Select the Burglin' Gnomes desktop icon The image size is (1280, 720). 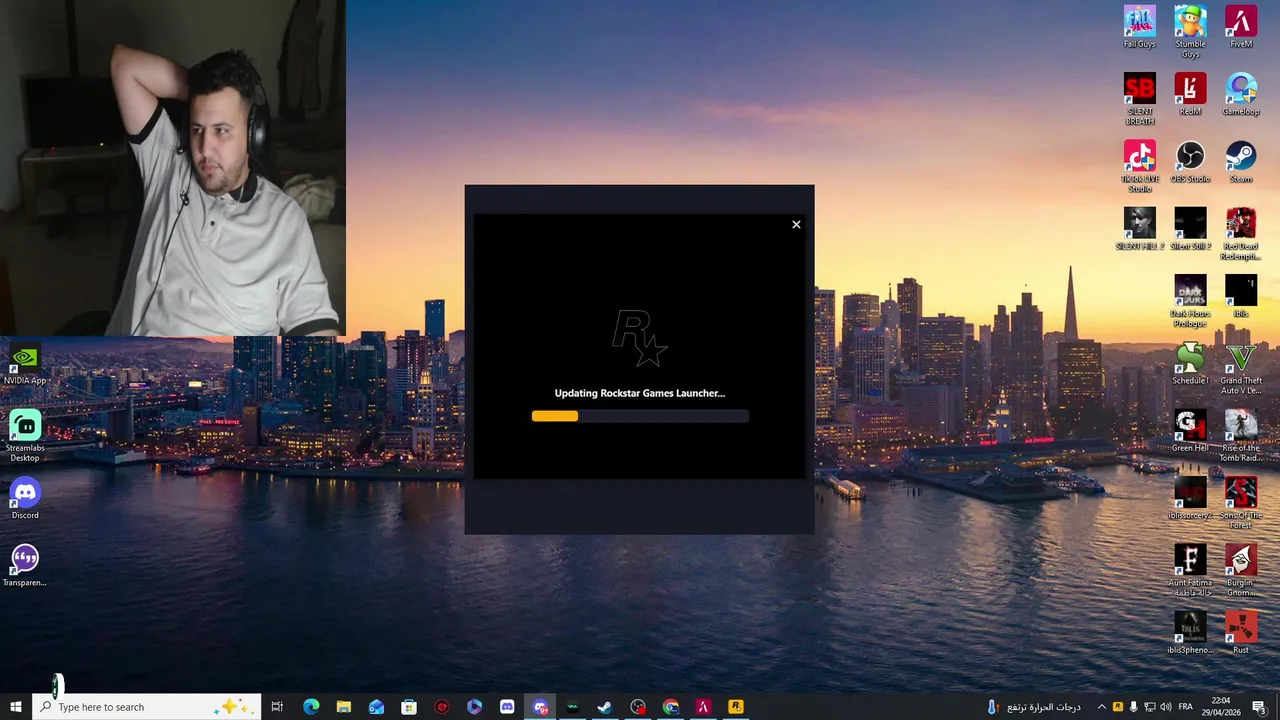(1241, 571)
